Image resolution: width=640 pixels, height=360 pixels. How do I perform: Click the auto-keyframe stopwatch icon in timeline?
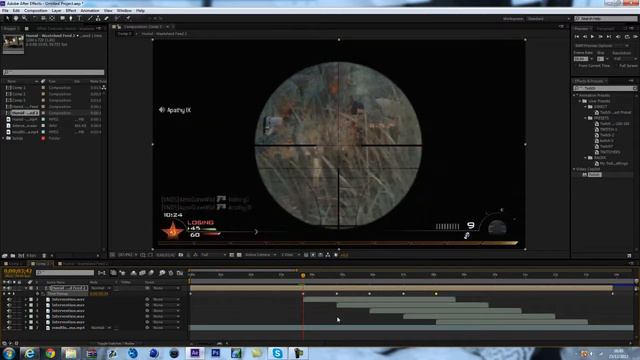171,273
